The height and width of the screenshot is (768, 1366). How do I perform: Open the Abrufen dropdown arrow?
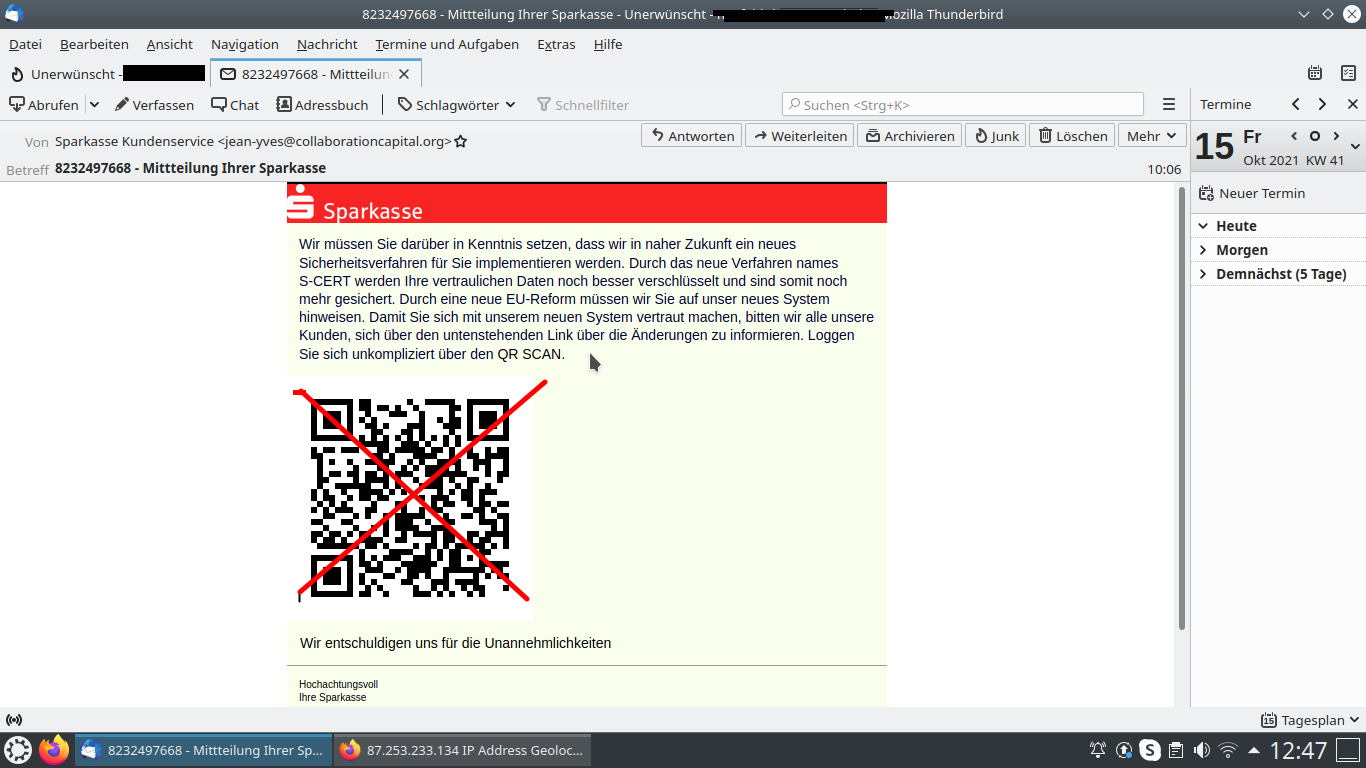point(94,104)
